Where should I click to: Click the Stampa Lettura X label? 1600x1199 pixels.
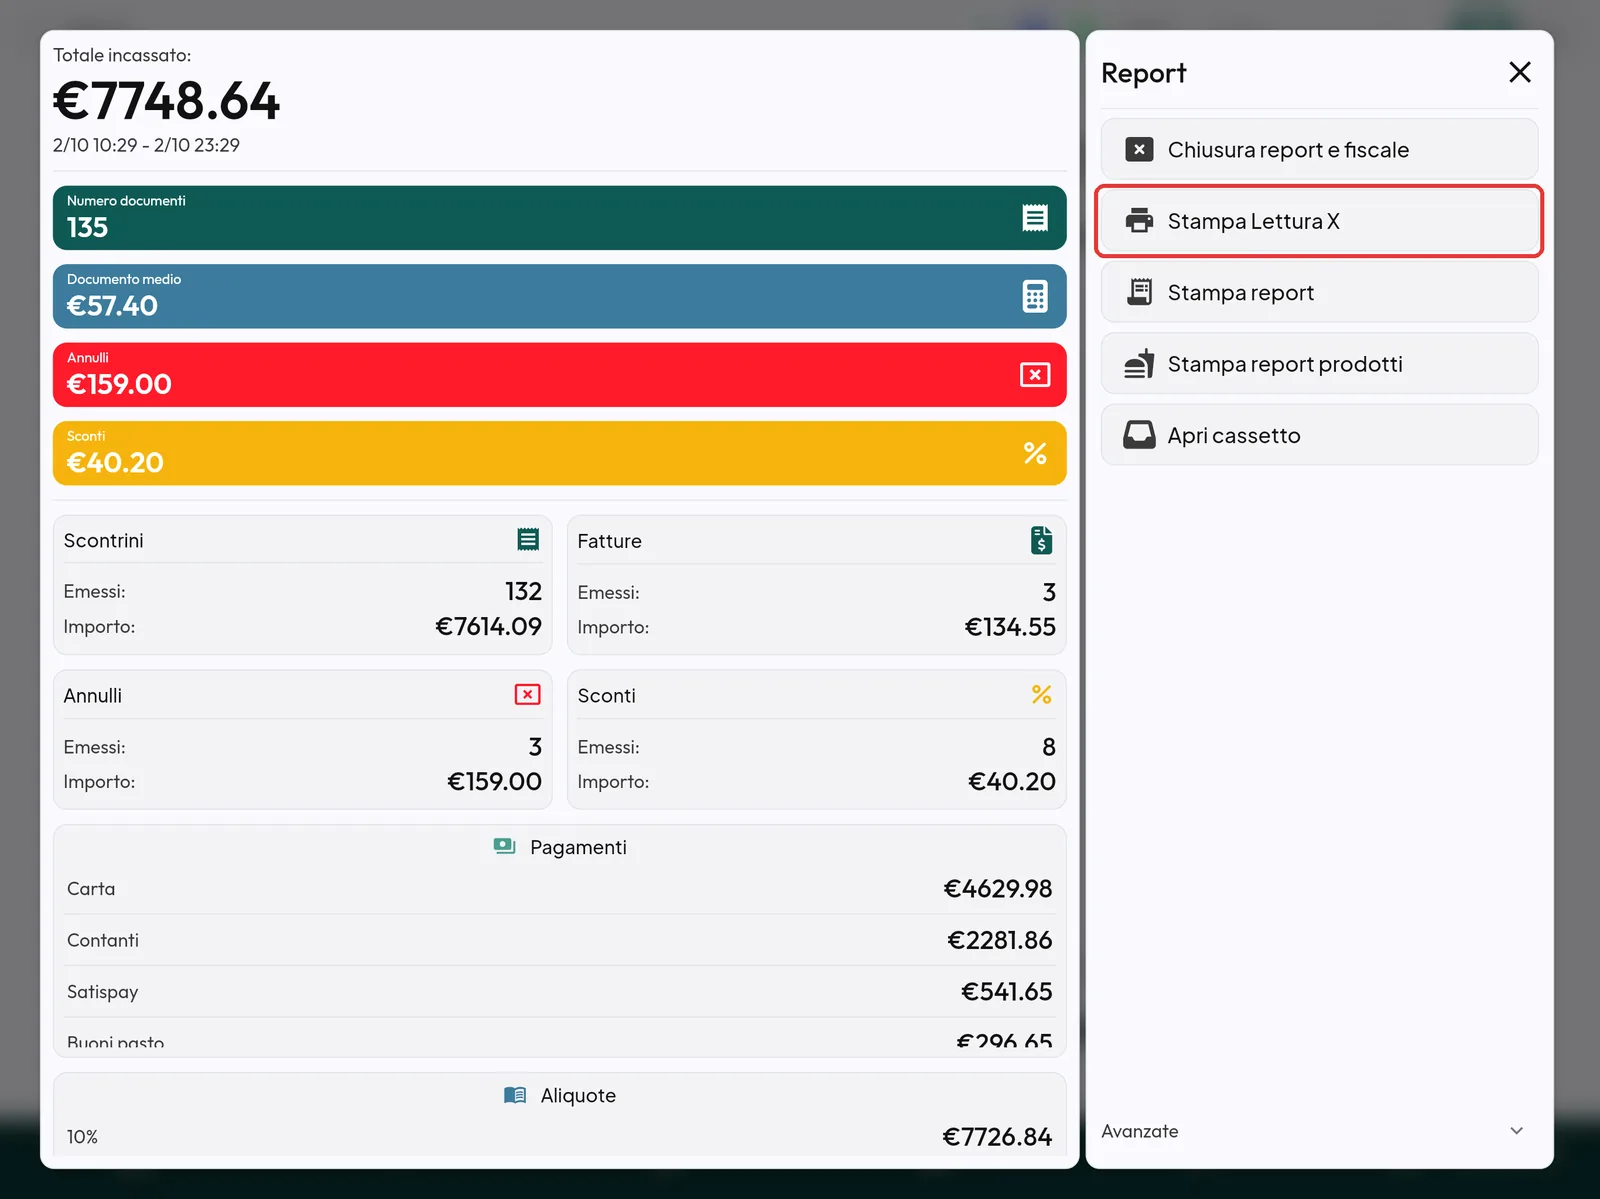click(x=1253, y=221)
